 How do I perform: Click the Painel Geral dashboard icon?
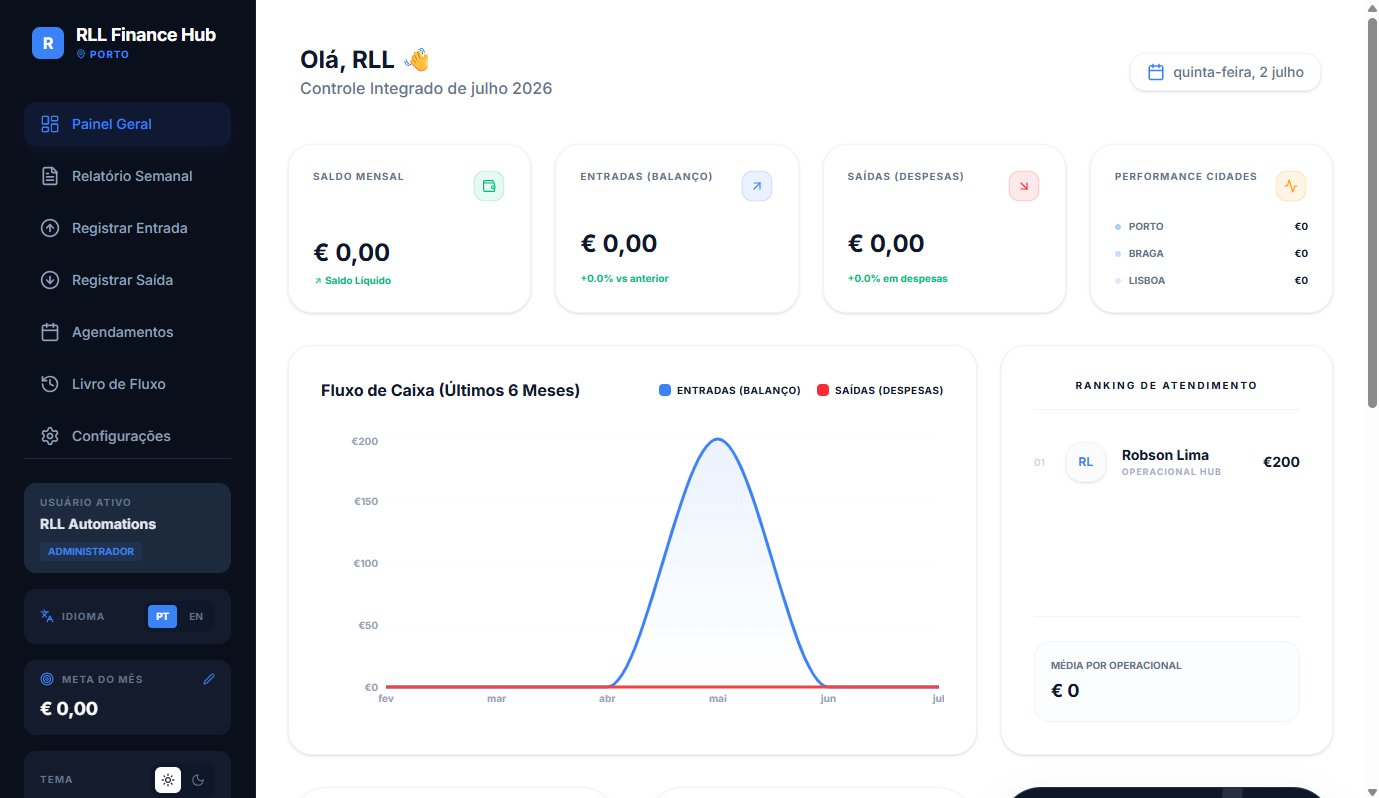(50, 124)
